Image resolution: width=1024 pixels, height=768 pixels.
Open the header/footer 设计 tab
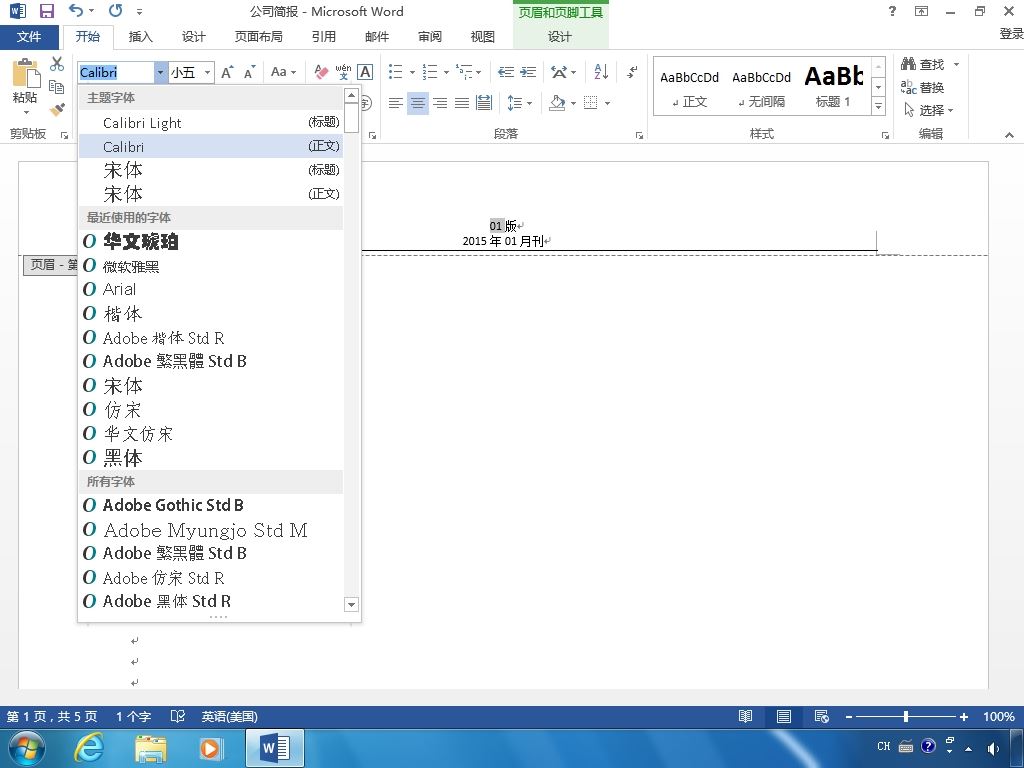point(560,37)
